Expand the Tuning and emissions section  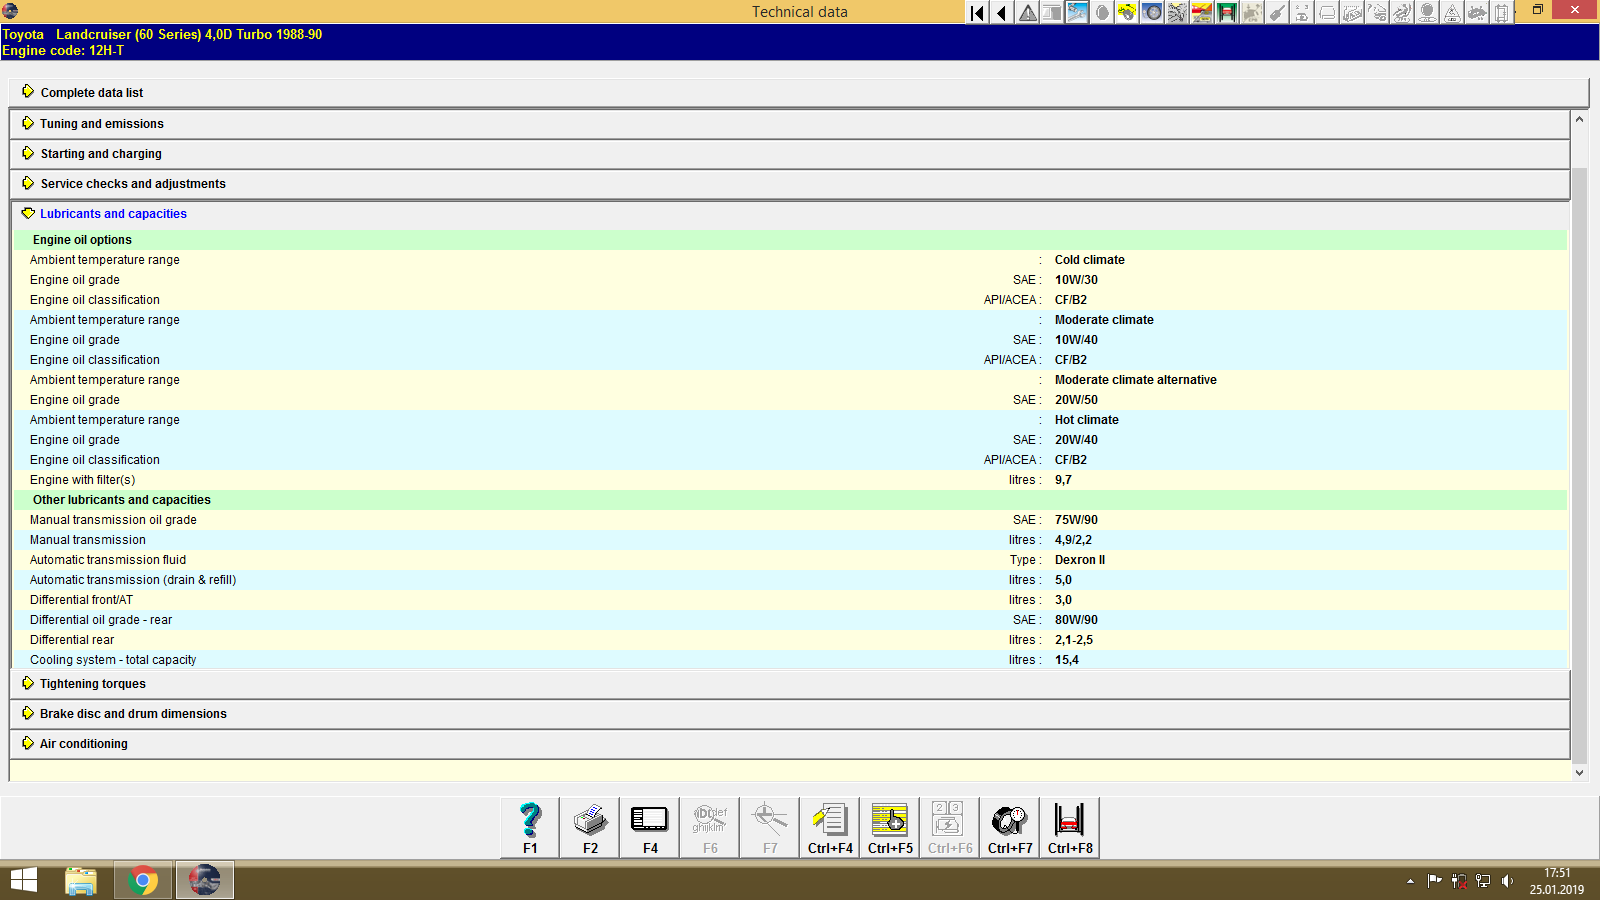pos(101,123)
